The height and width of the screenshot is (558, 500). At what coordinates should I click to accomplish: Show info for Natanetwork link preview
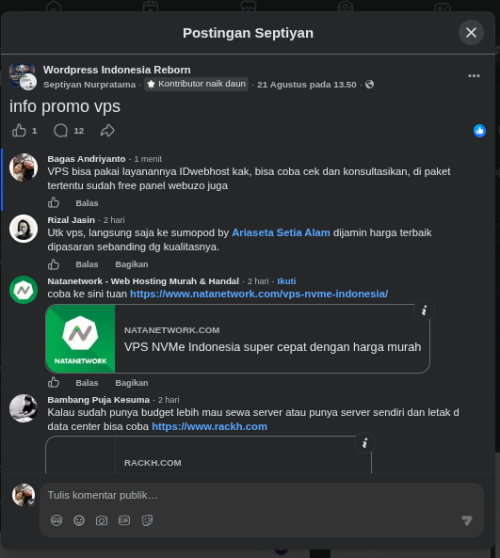pos(424,310)
